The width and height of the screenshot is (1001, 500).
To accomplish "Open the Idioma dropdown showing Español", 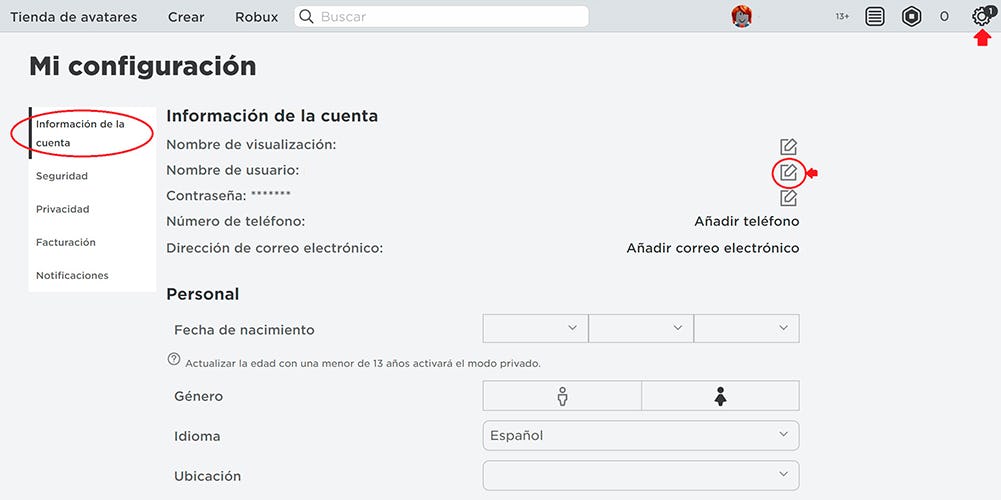I will coord(640,435).
